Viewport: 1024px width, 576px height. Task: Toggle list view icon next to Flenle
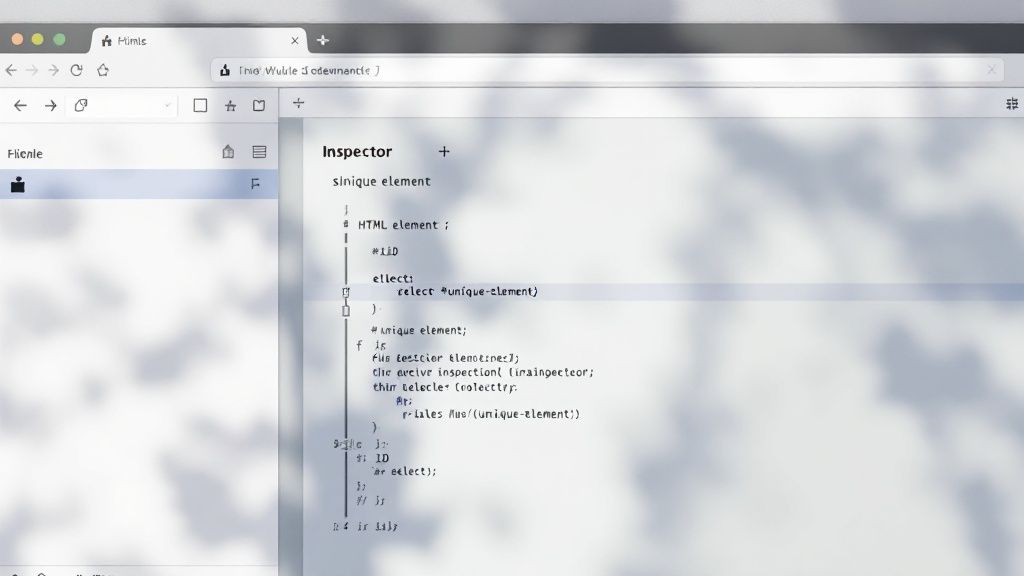point(259,152)
